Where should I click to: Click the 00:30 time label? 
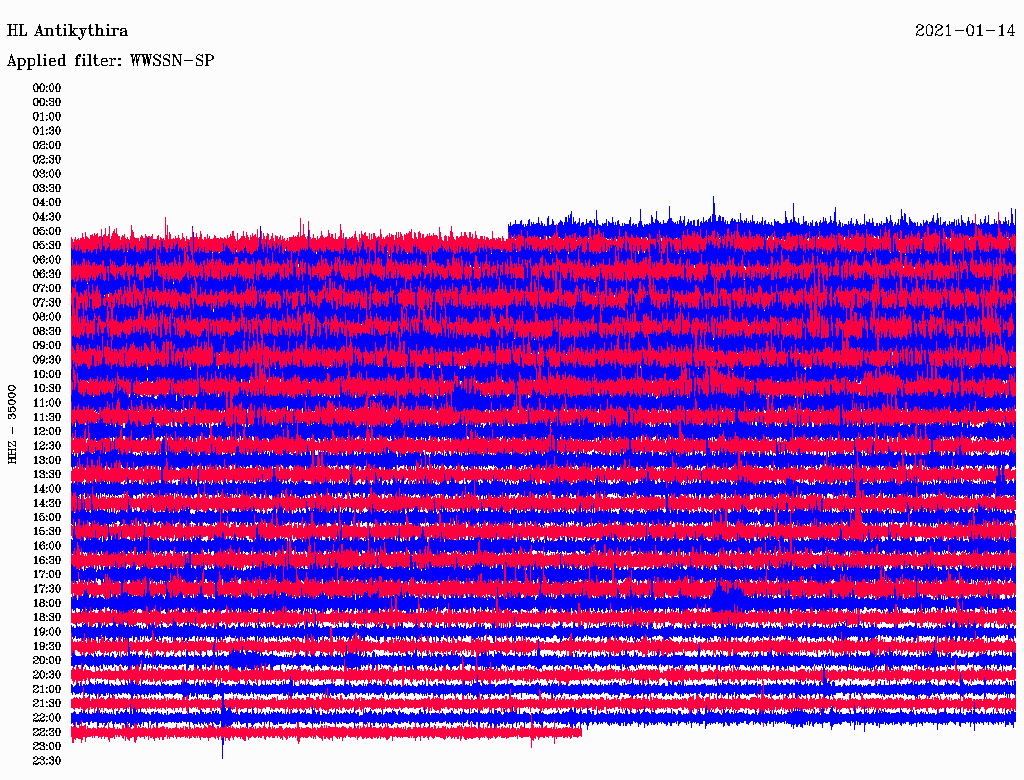[x=47, y=102]
